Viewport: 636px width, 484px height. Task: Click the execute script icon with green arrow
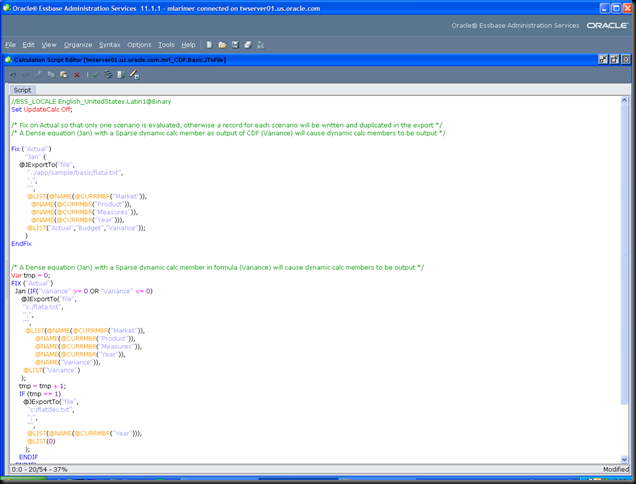121,74
